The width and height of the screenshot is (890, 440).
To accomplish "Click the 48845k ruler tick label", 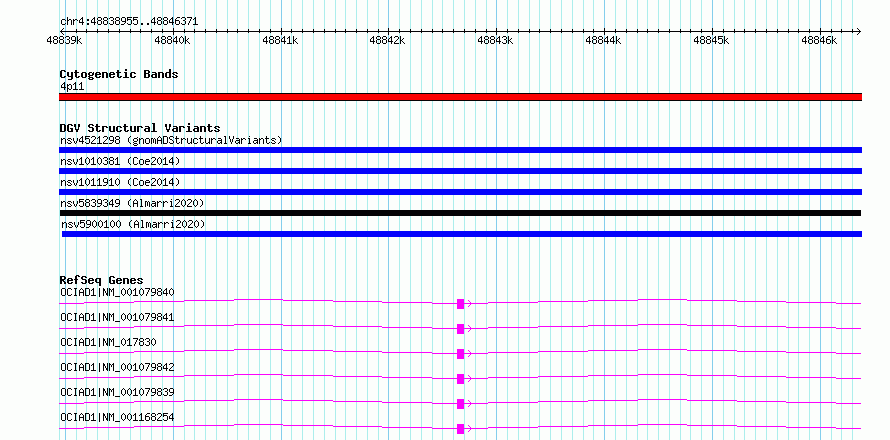I will [712, 40].
